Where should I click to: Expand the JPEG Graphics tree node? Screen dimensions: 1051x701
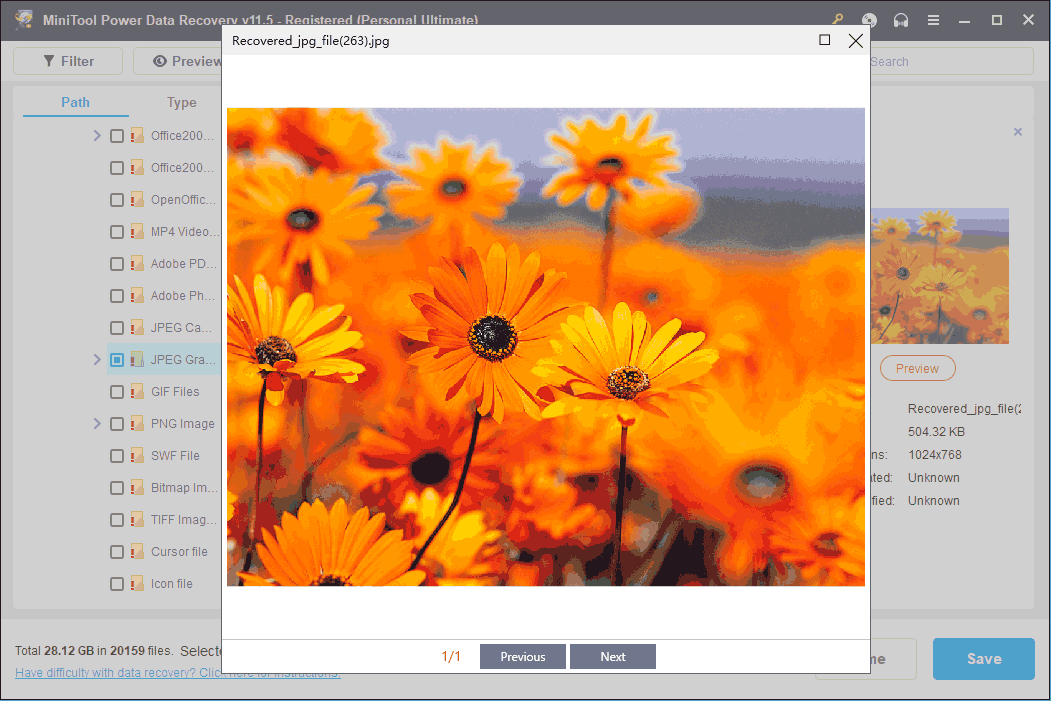(97, 360)
